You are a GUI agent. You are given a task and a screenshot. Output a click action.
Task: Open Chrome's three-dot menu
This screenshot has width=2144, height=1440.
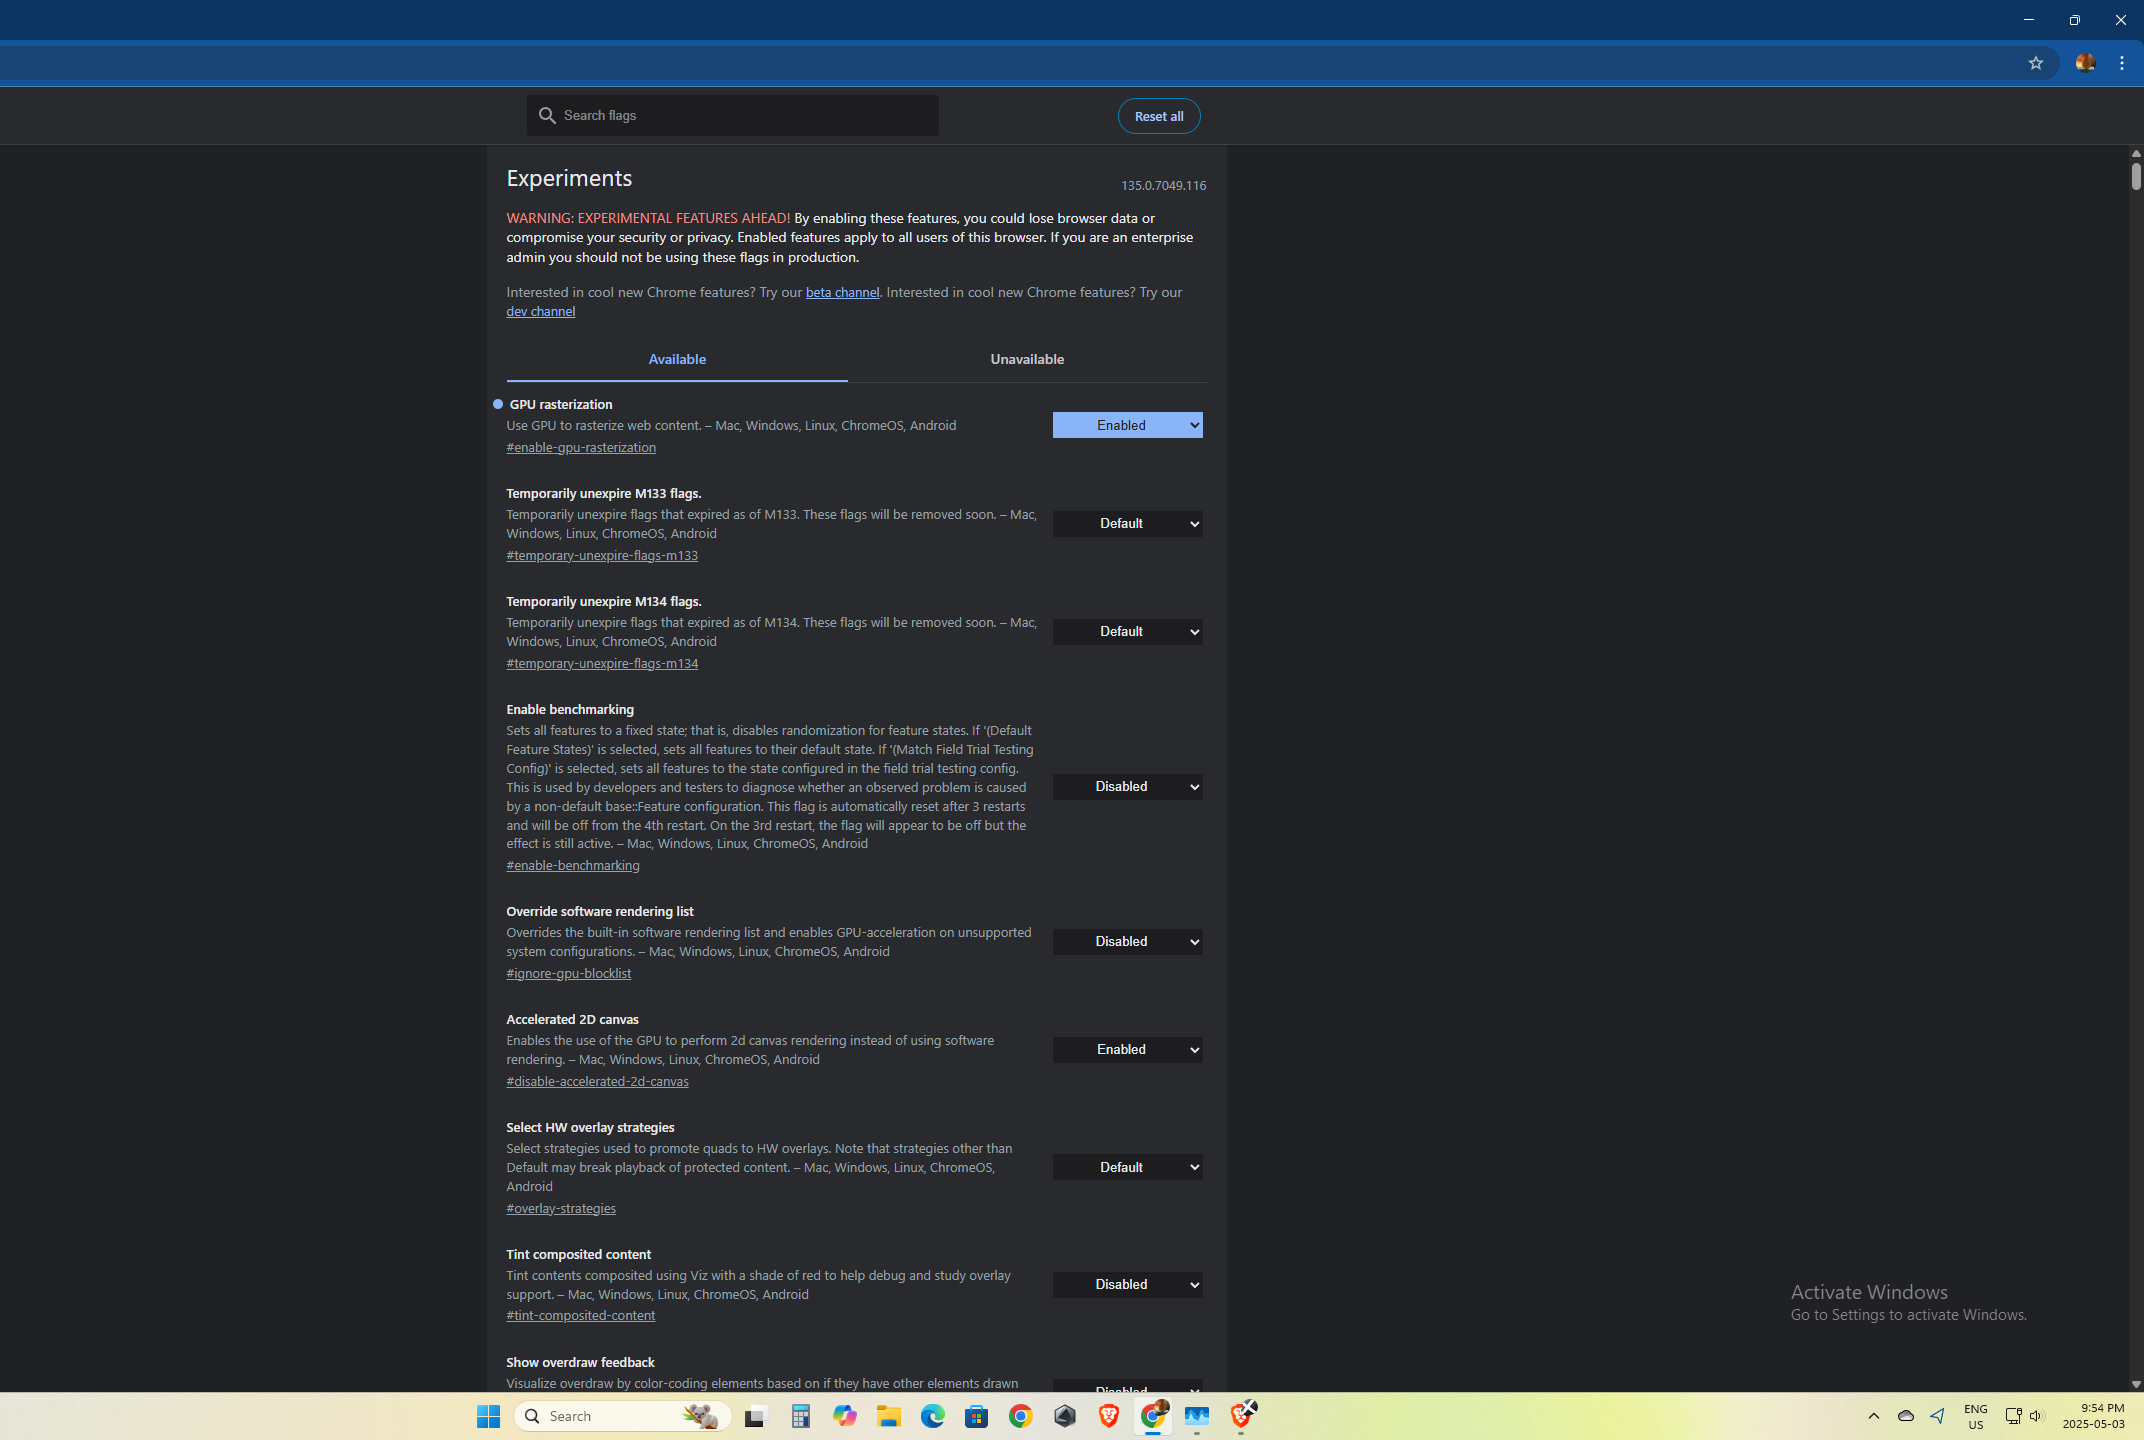2122,63
